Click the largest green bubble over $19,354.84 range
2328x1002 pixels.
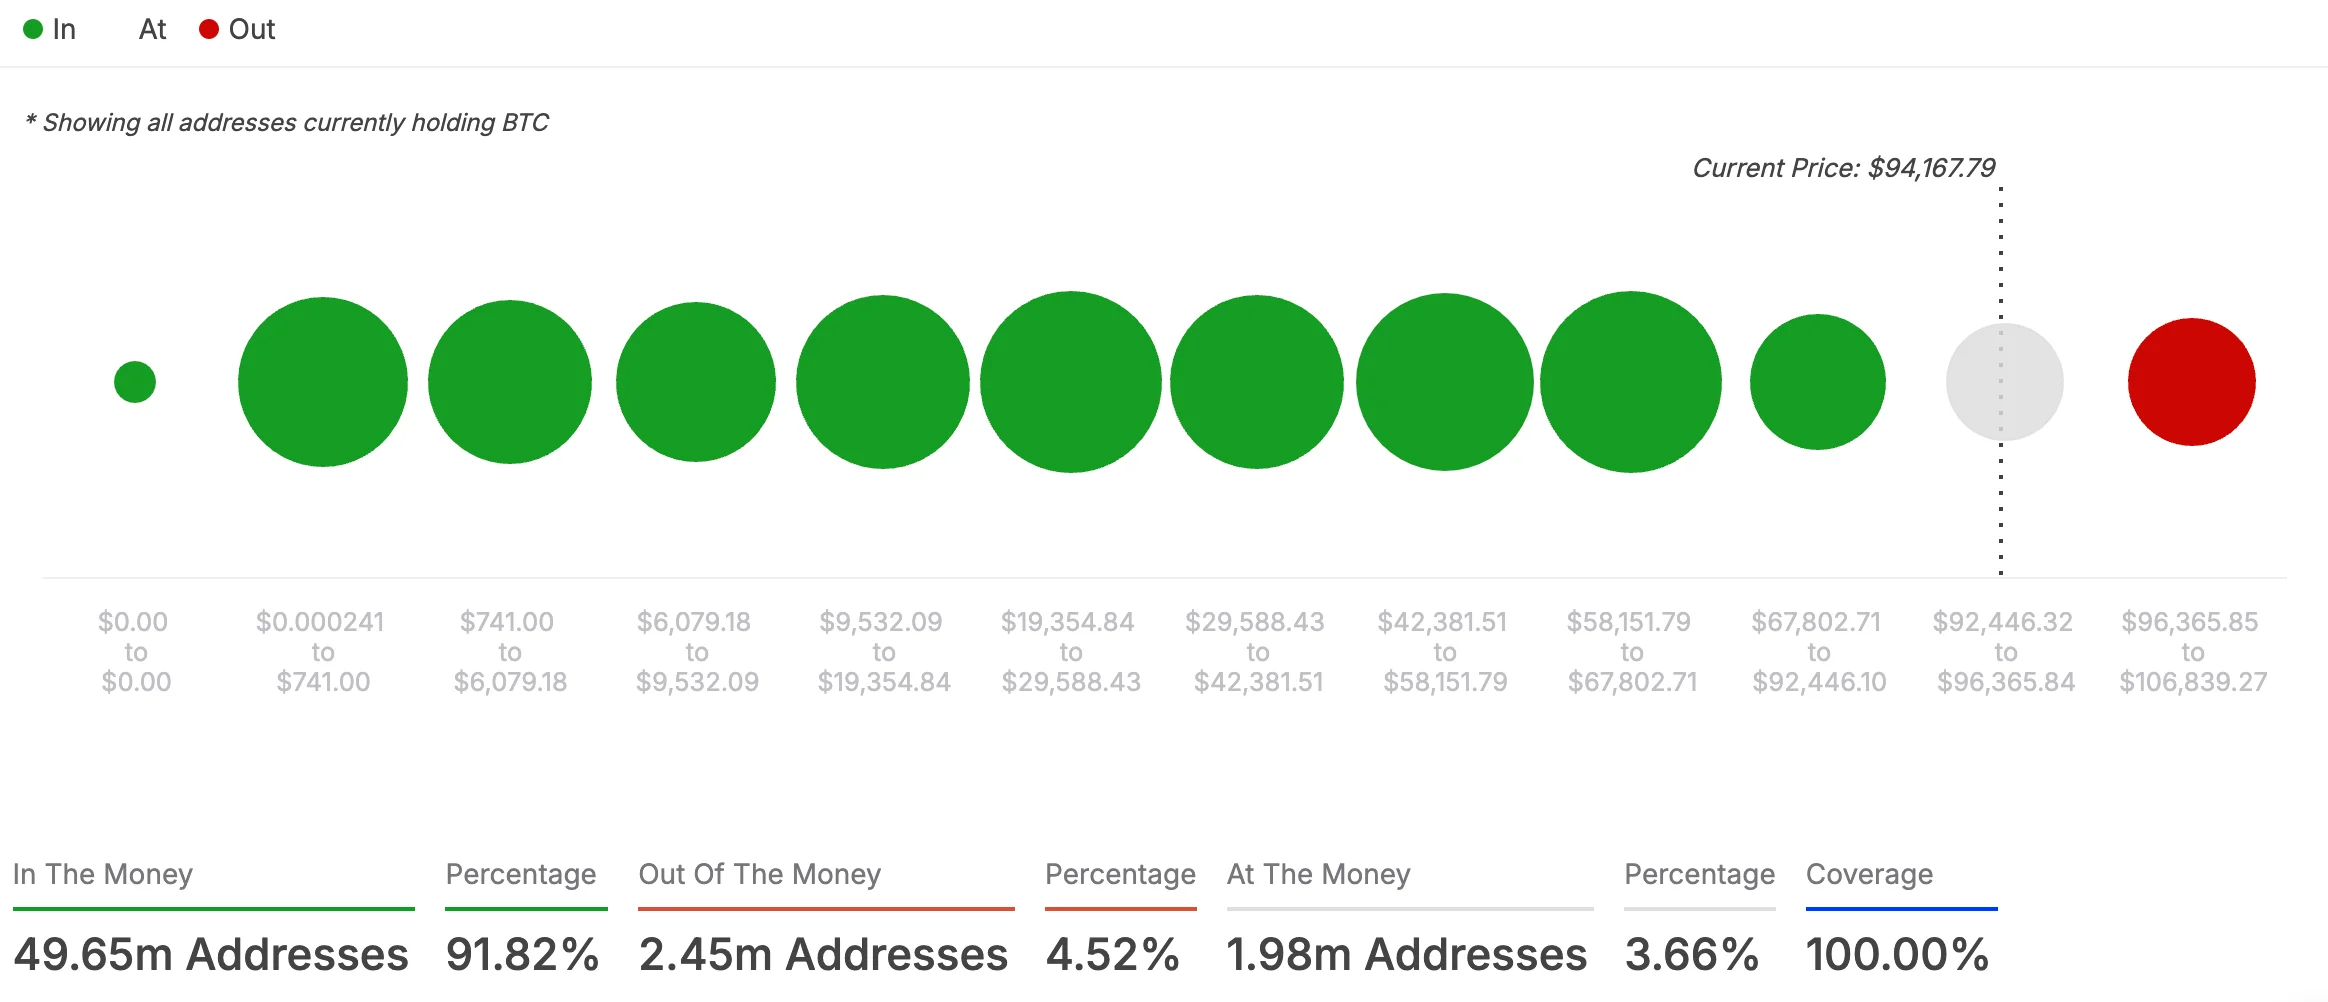pos(1071,381)
